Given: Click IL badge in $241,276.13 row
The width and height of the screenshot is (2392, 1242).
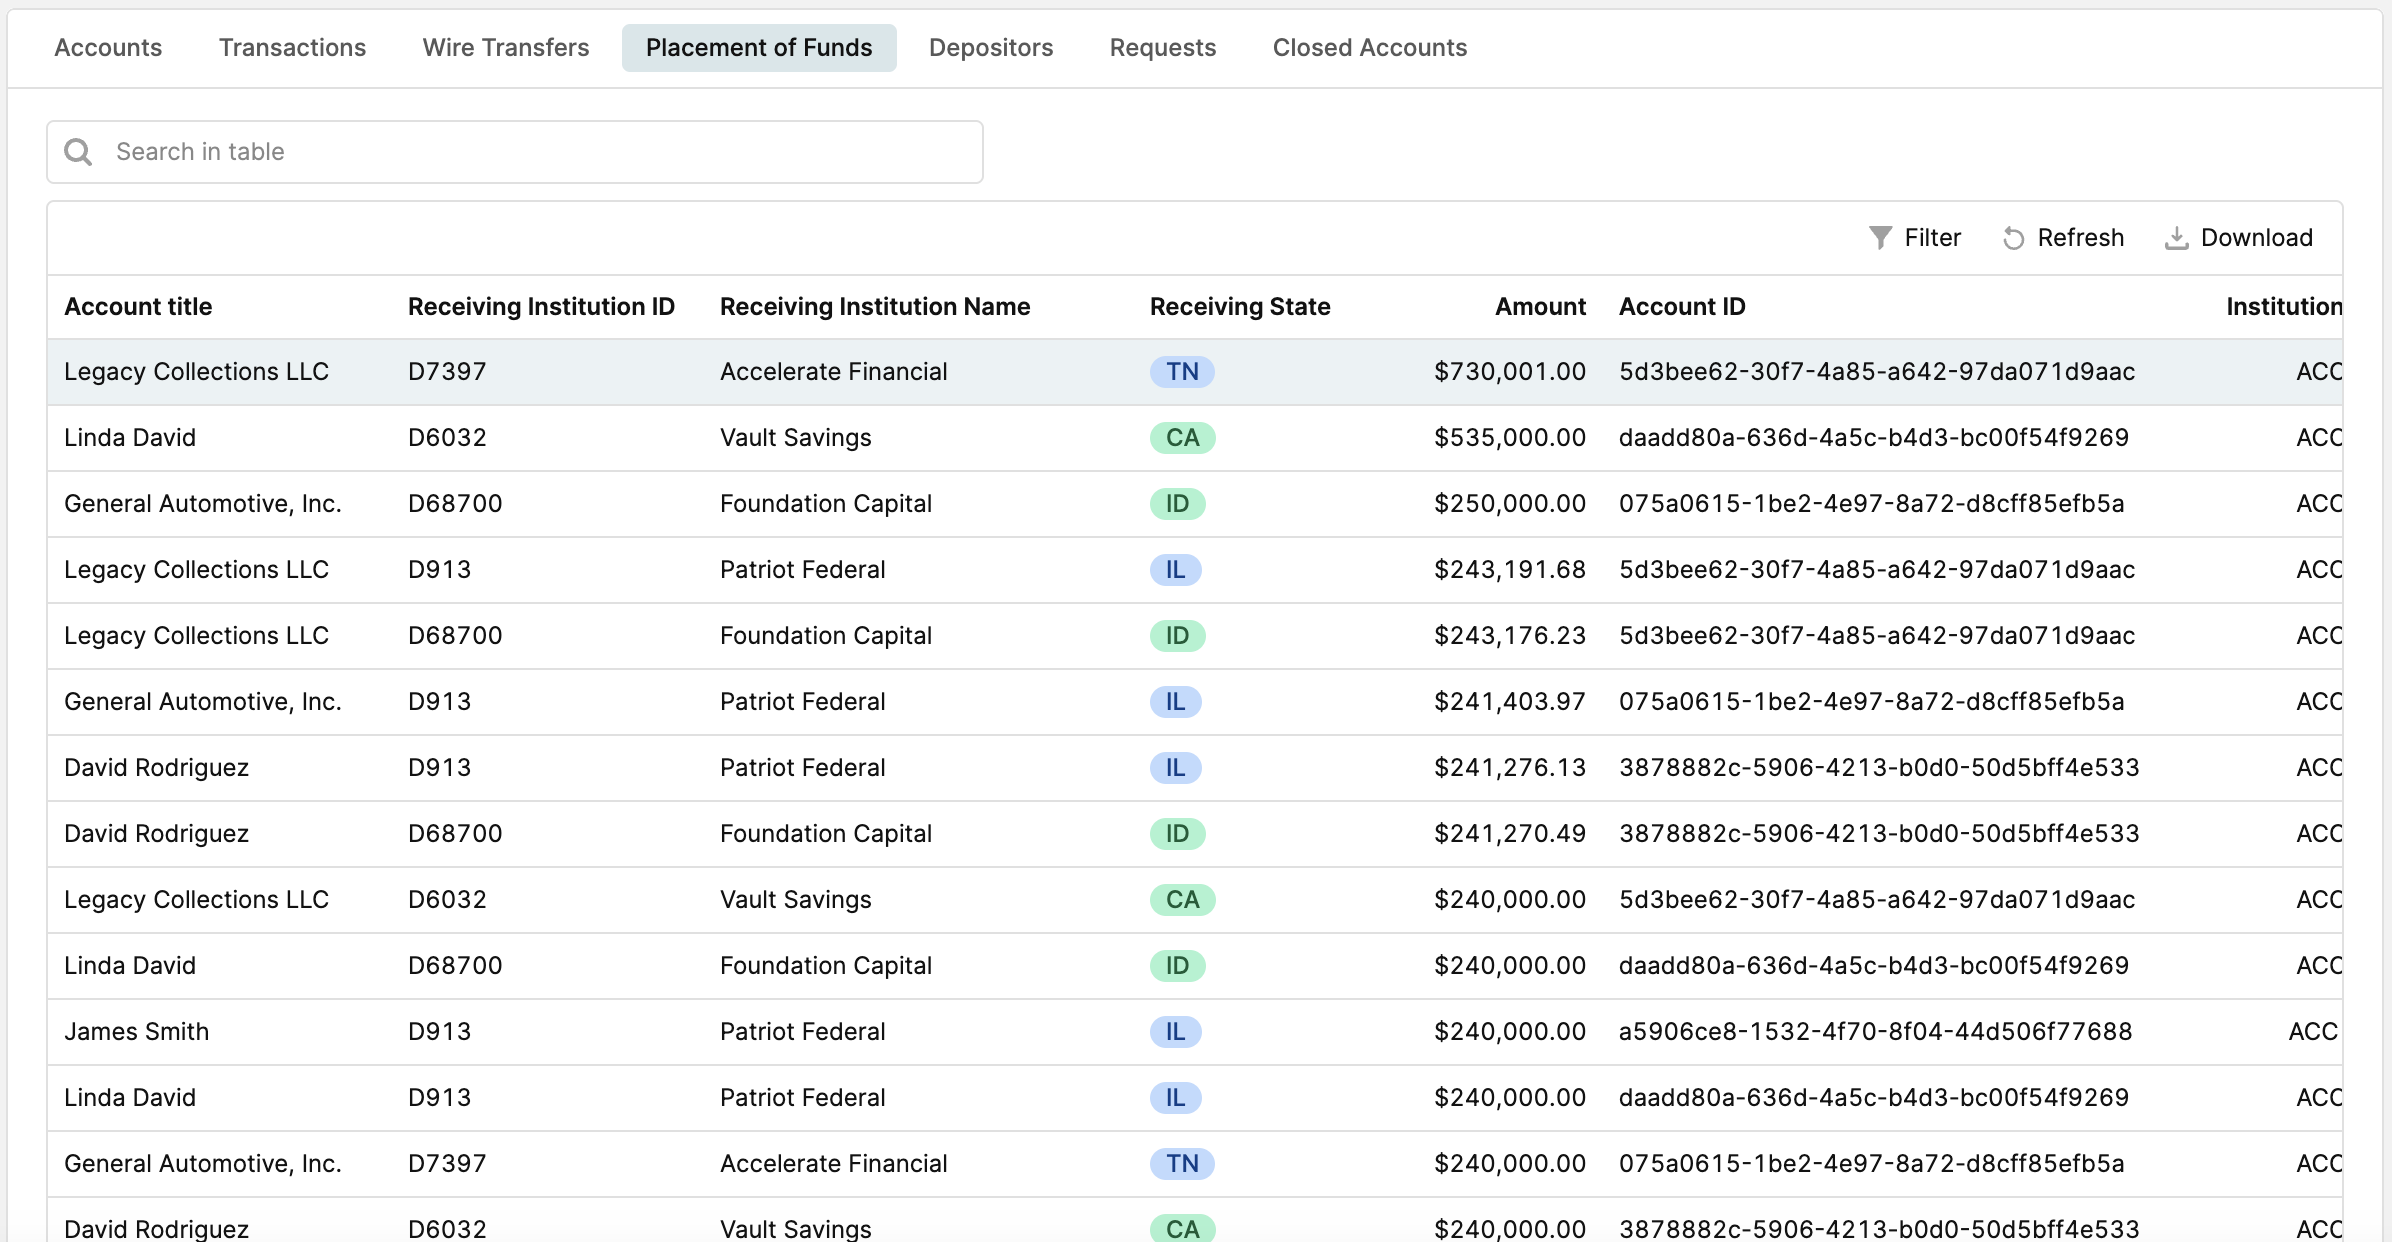Looking at the screenshot, I should tap(1175, 768).
